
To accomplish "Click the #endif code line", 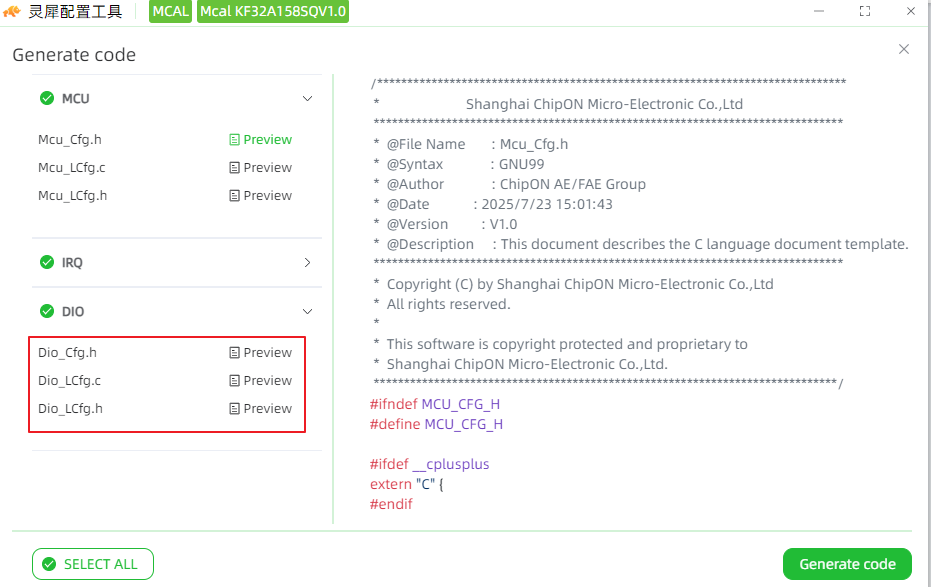I will [391, 504].
